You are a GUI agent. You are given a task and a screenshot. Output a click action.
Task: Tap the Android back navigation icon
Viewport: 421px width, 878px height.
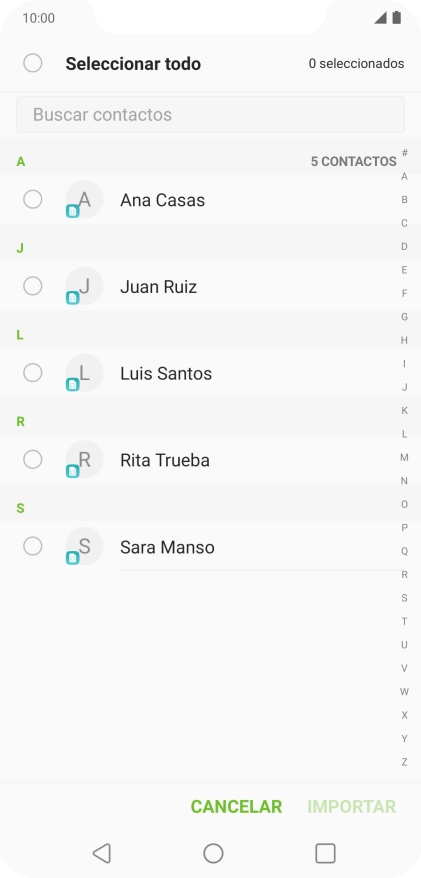click(101, 853)
